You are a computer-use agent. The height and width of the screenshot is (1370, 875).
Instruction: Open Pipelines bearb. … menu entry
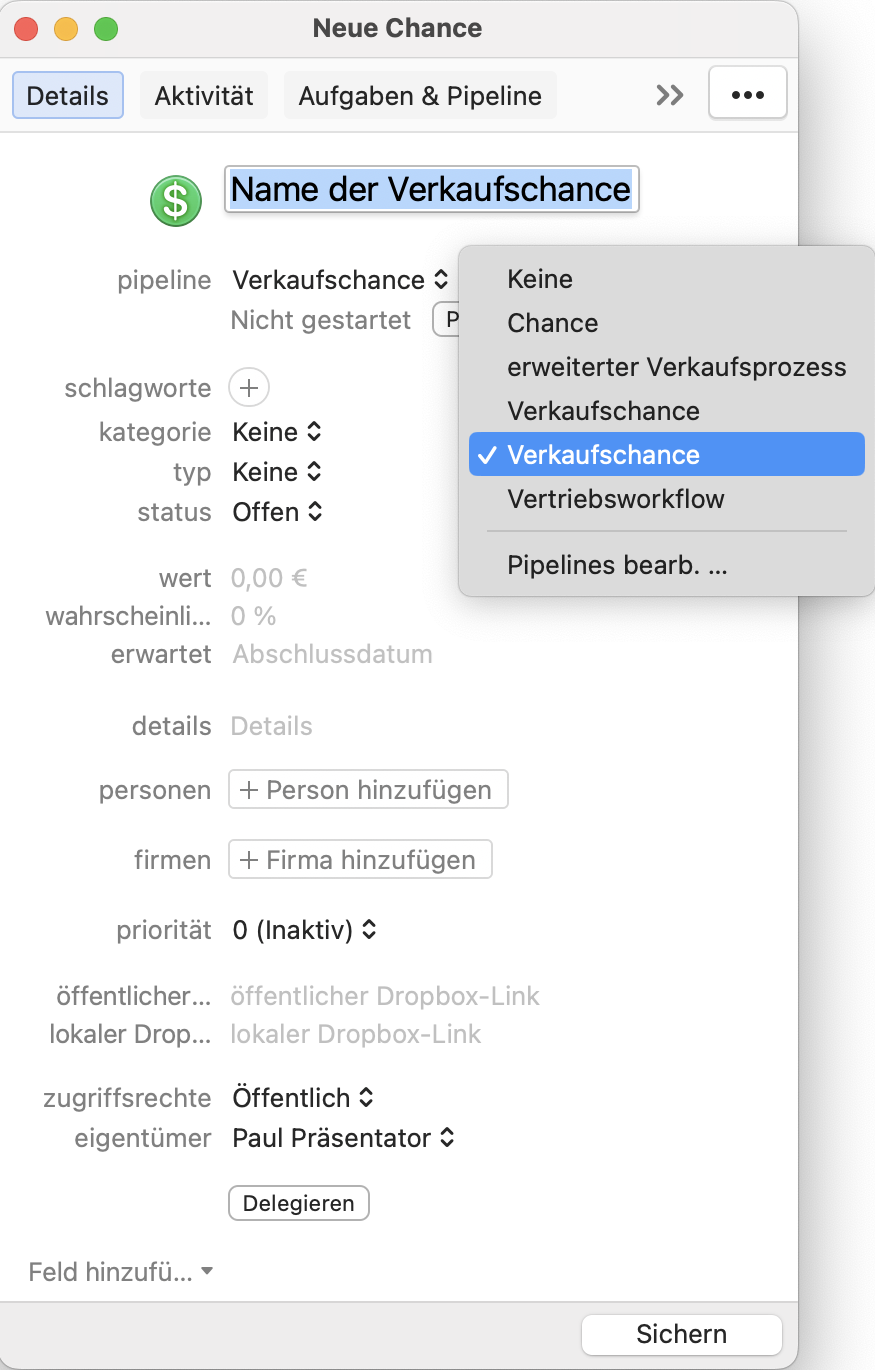616,565
